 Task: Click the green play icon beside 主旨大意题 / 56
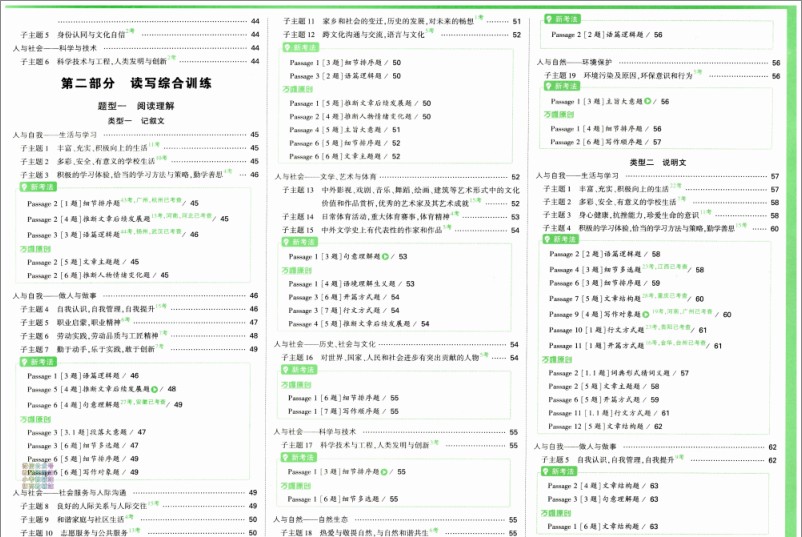pyautogui.click(x=648, y=101)
